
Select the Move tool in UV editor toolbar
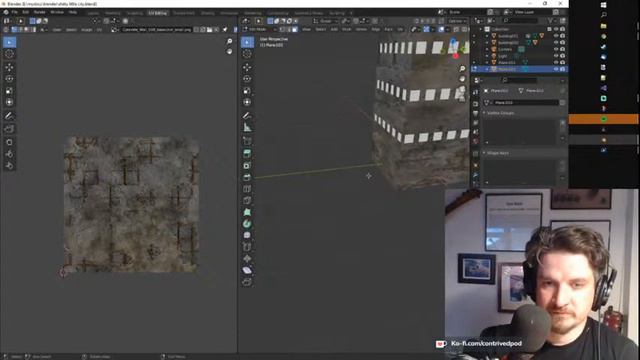pos(9,67)
